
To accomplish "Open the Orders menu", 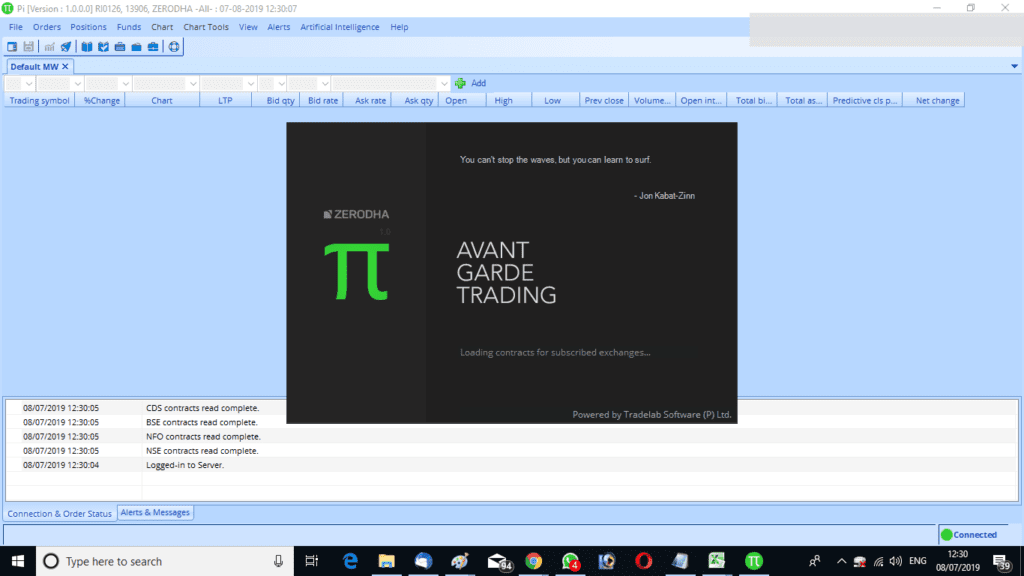I will pos(47,27).
